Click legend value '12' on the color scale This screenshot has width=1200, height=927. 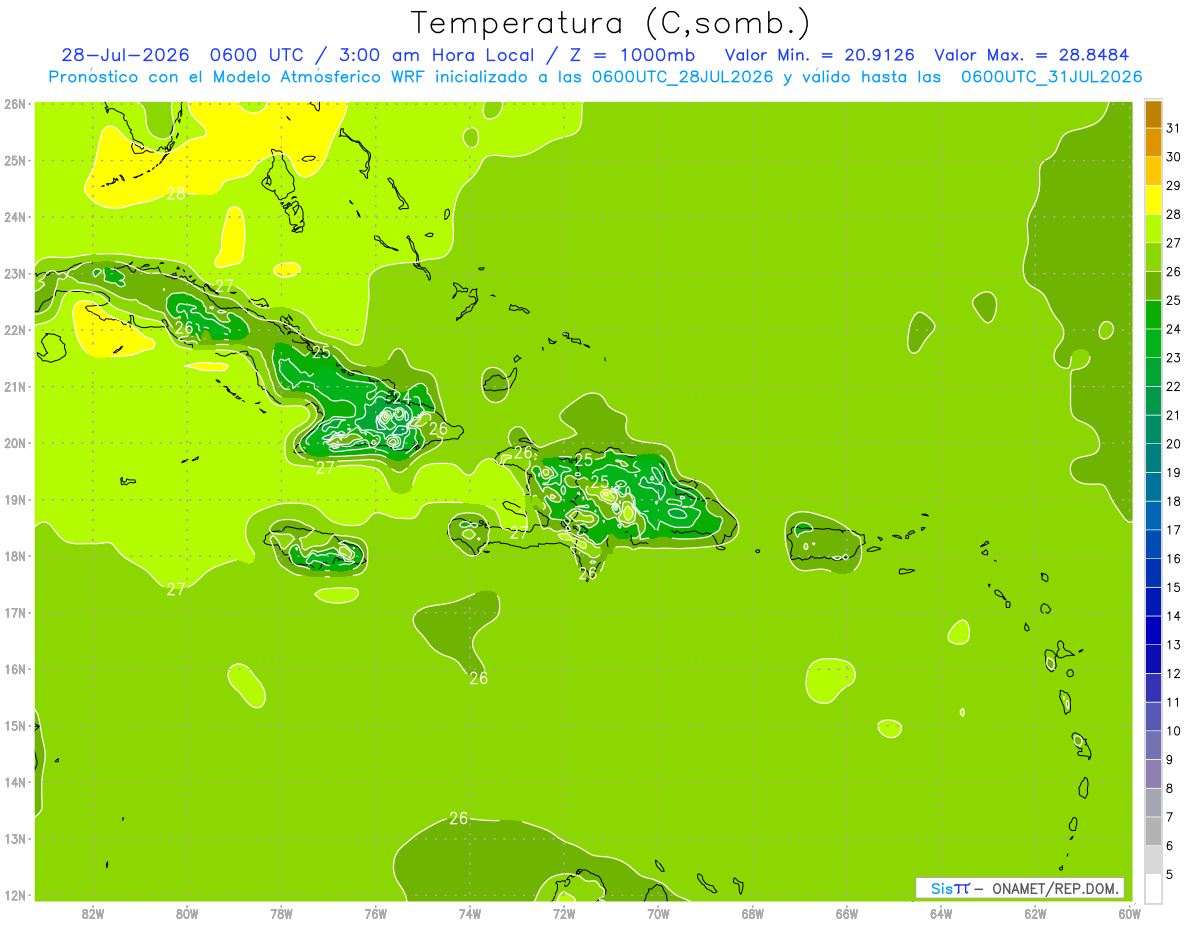click(1174, 674)
